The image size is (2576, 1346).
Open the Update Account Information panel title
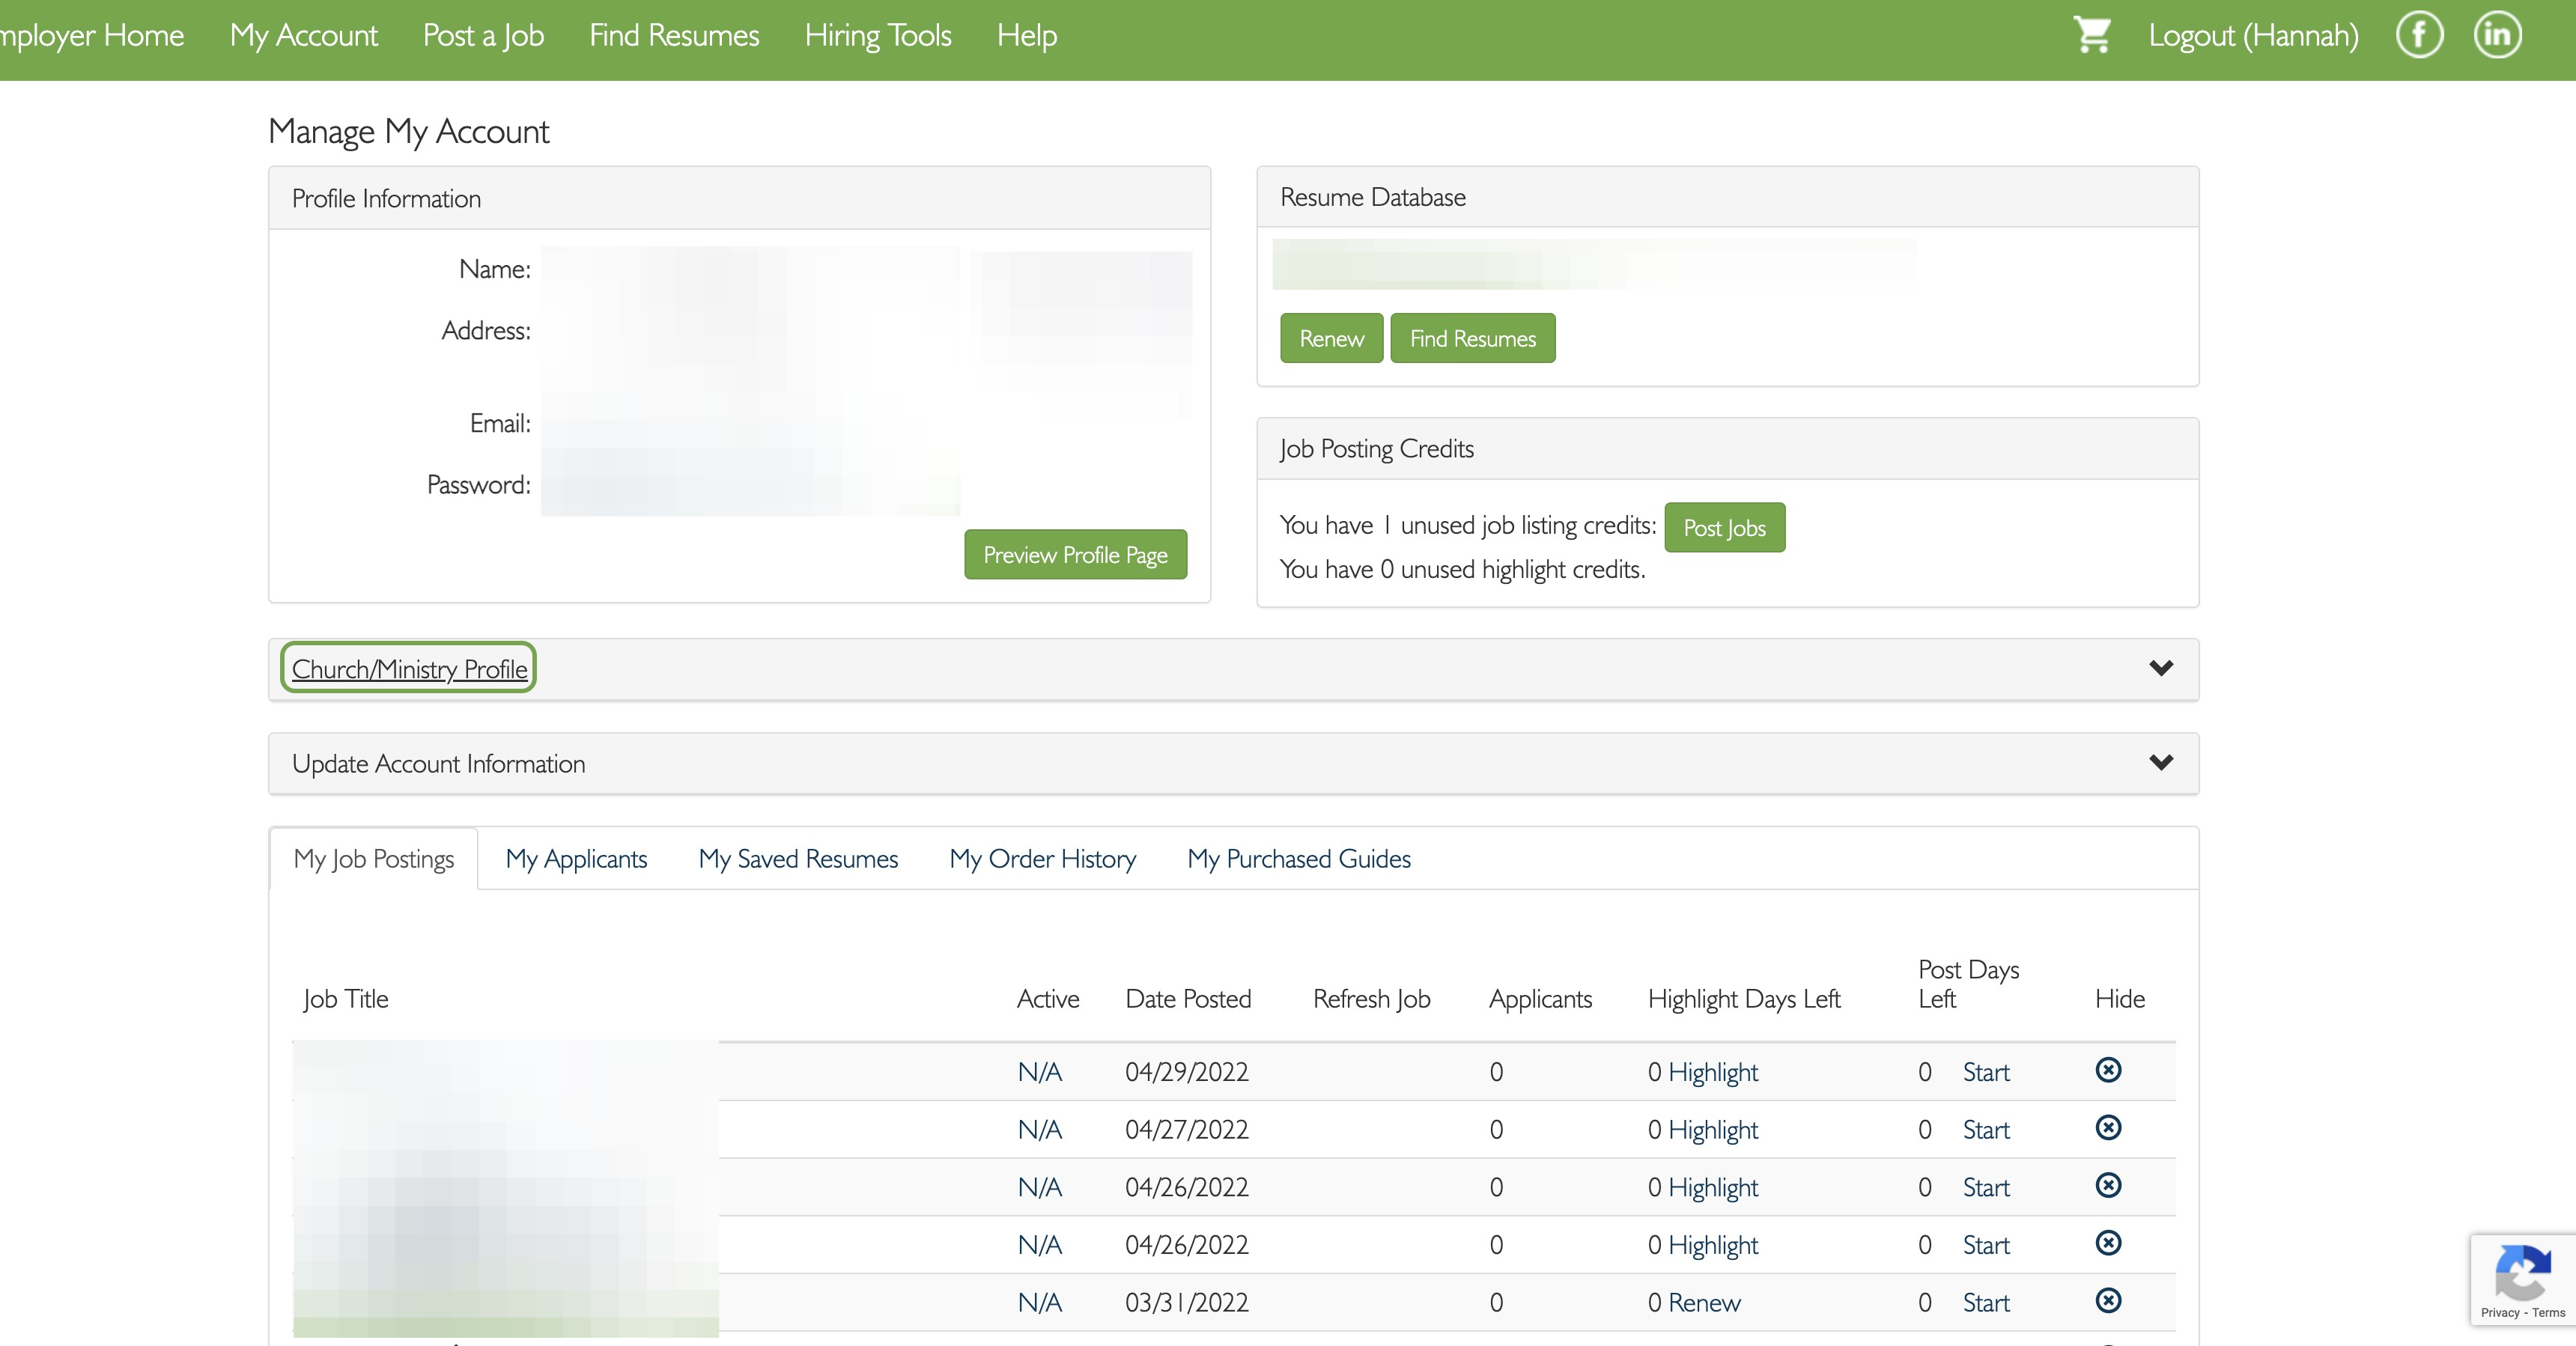coord(438,764)
